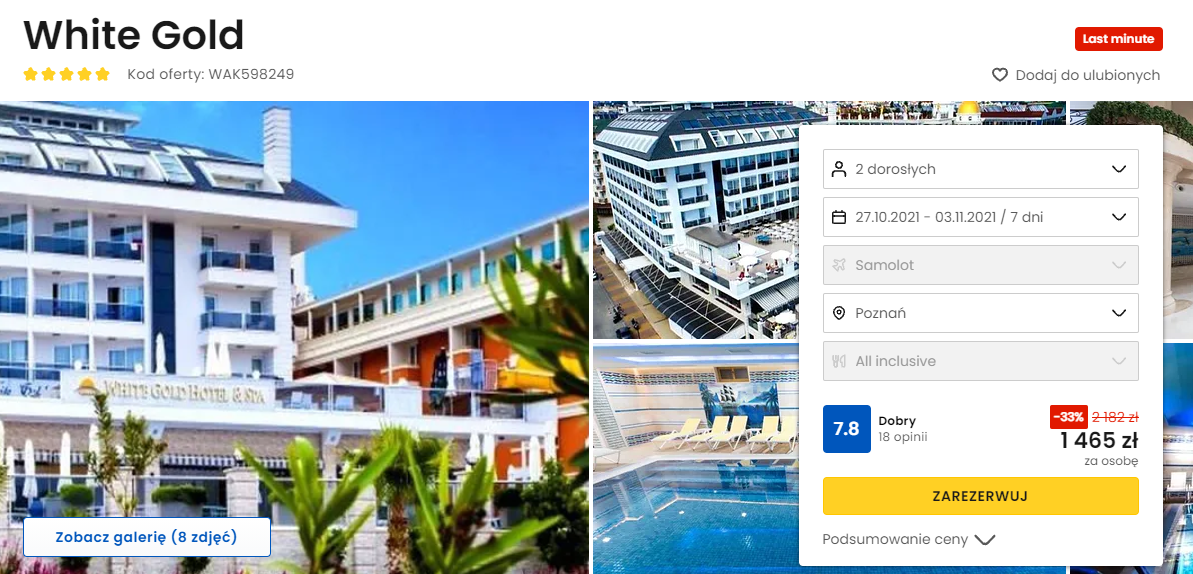Click the five-star hotel rating

pos(66,75)
